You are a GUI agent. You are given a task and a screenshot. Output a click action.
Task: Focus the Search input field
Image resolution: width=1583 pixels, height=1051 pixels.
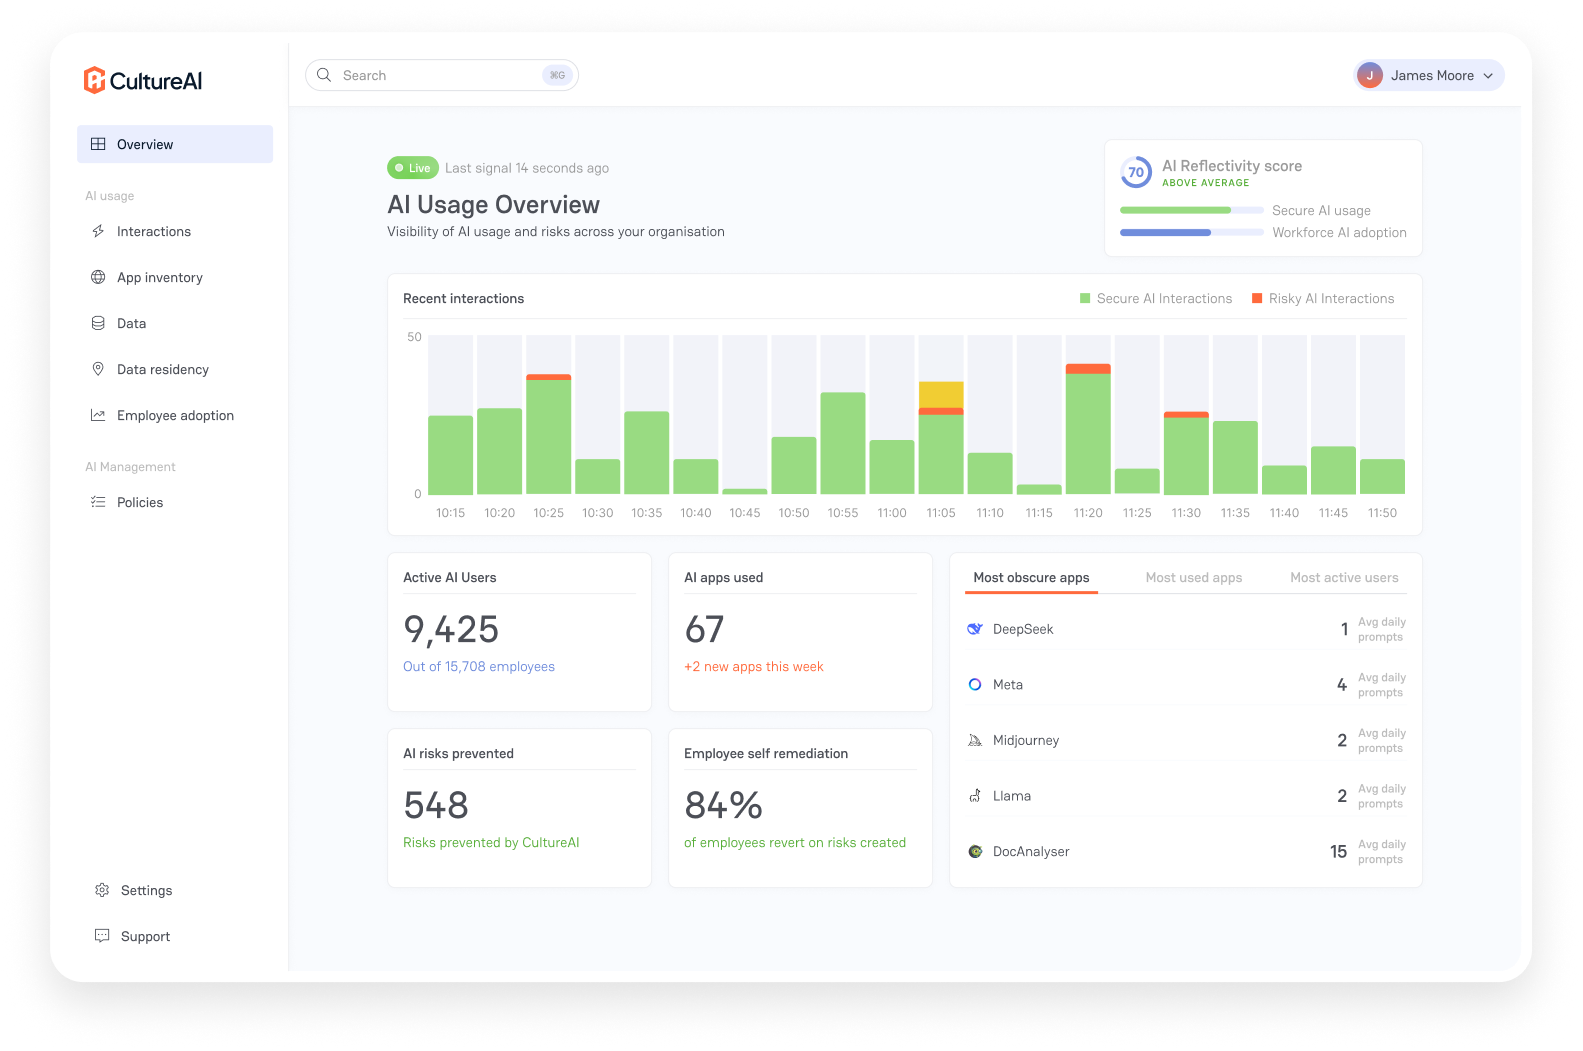[442, 75]
